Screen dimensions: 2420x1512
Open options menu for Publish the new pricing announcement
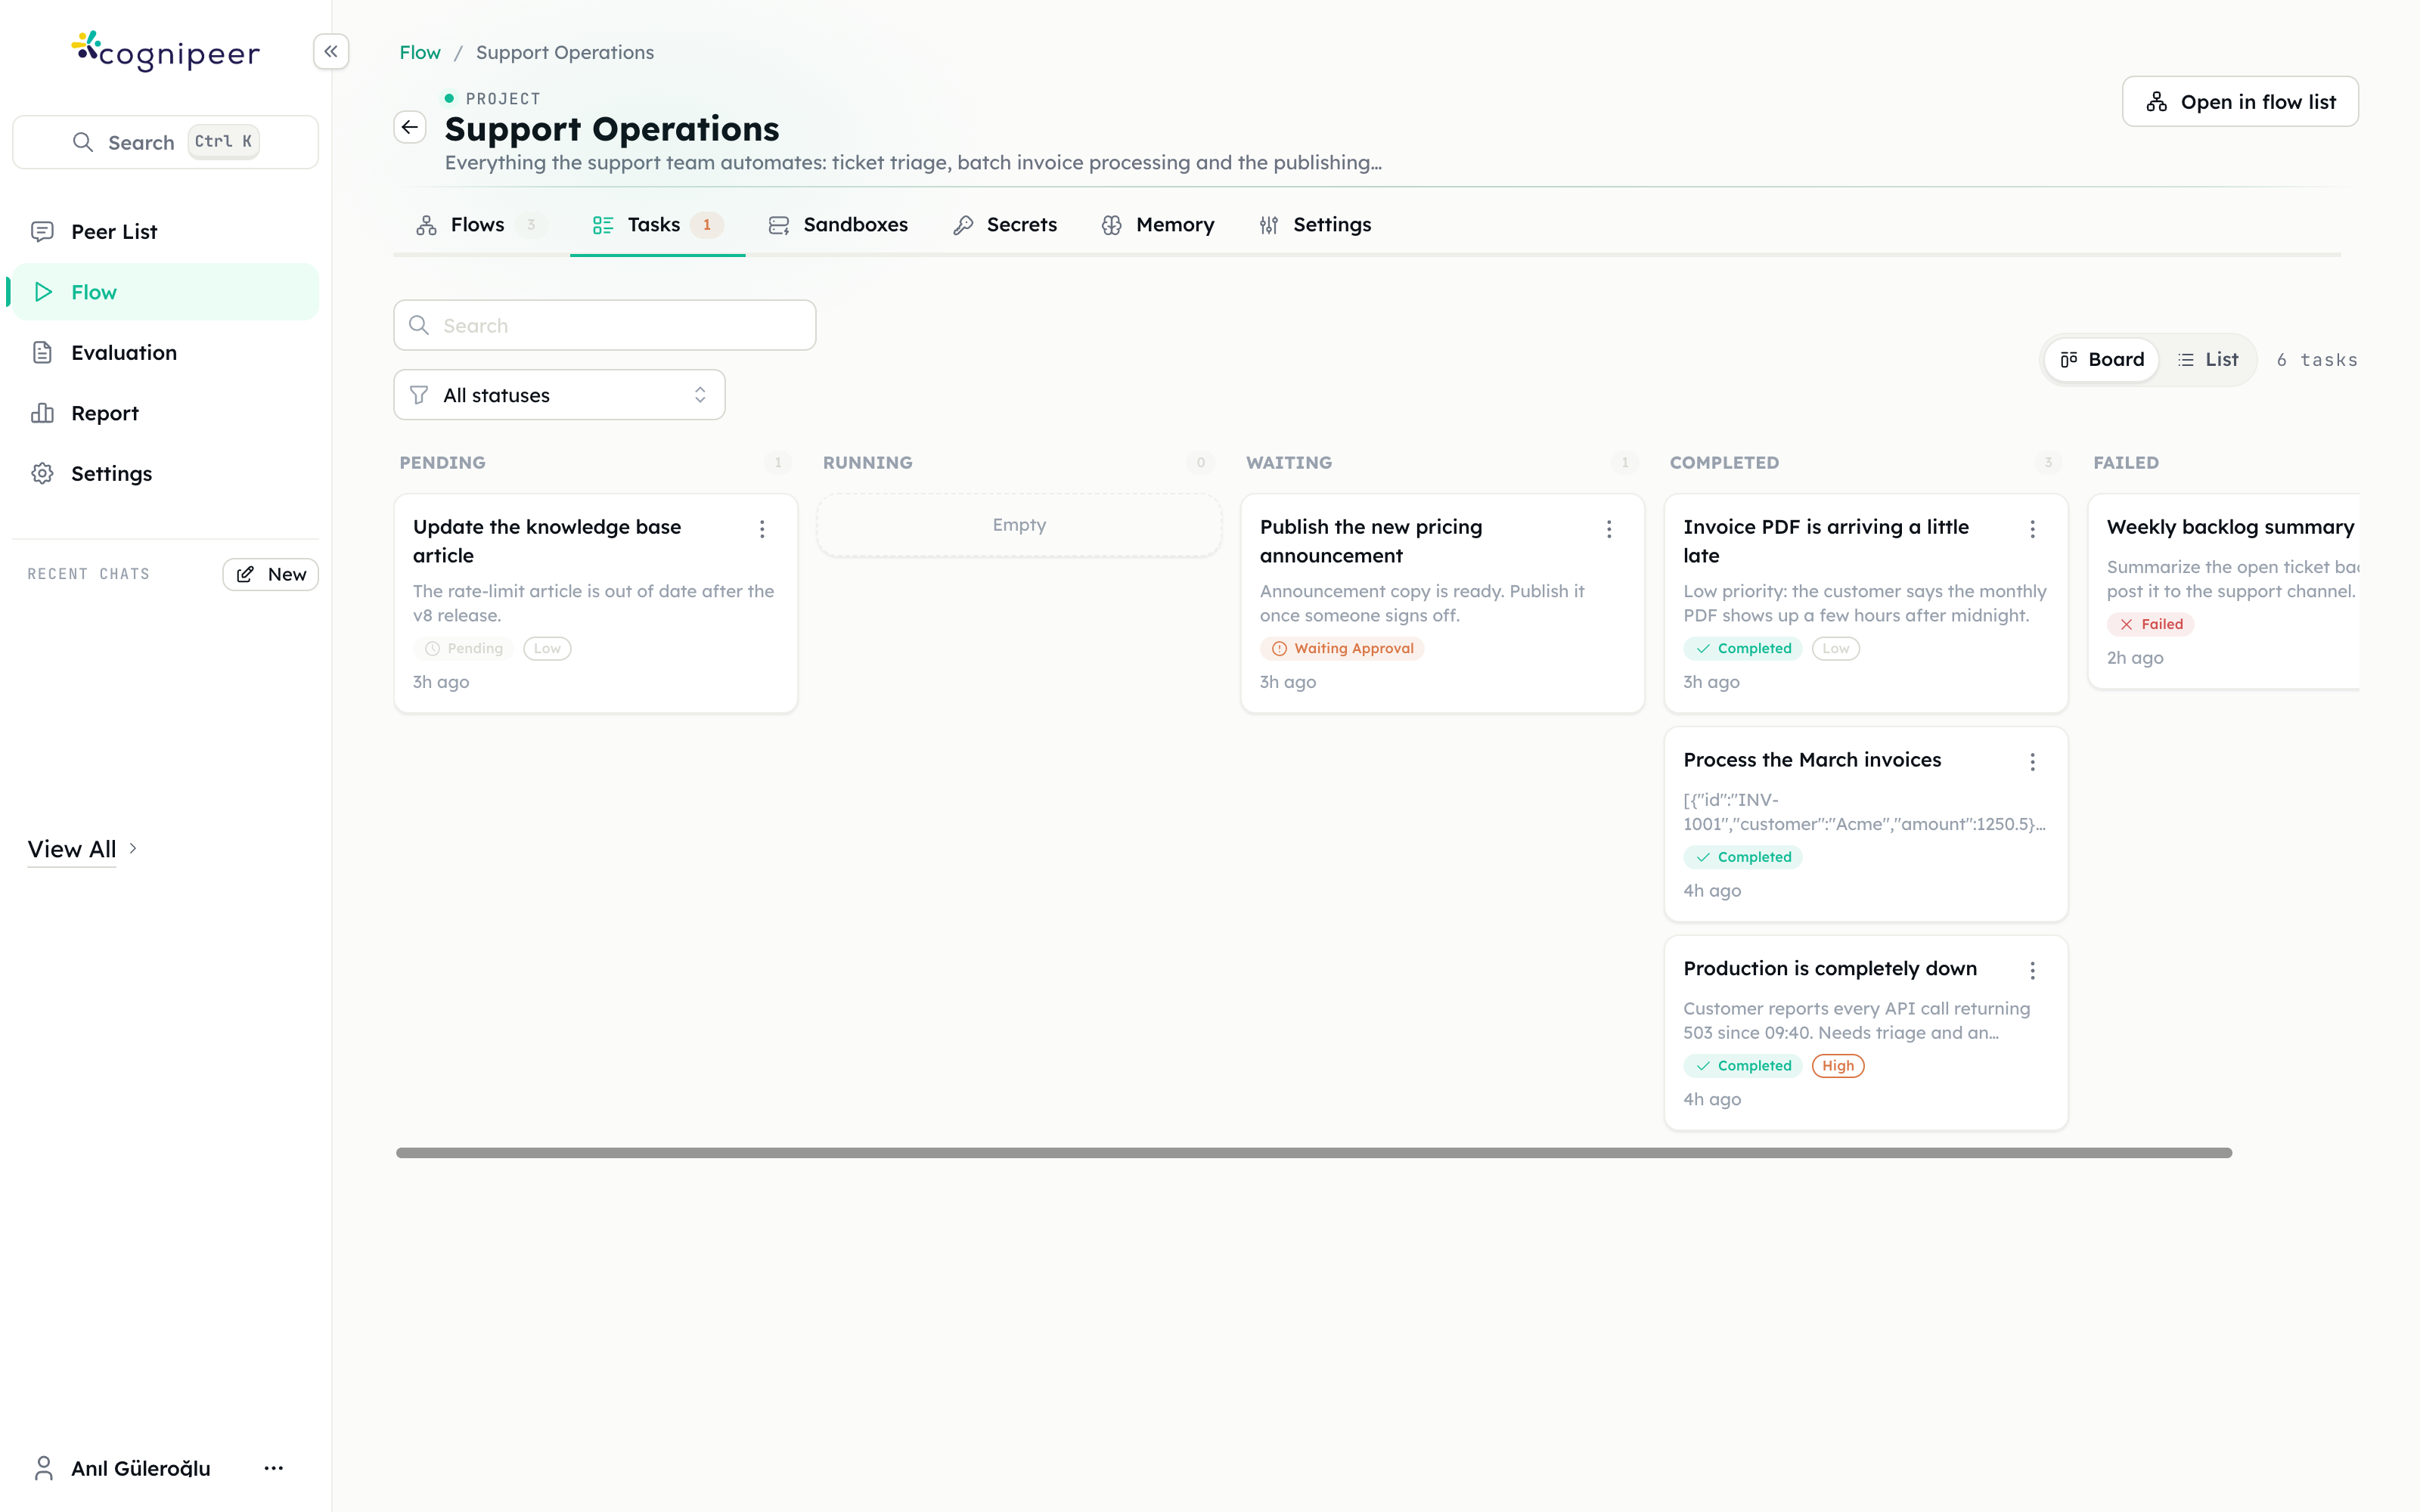click(1609, 529)
